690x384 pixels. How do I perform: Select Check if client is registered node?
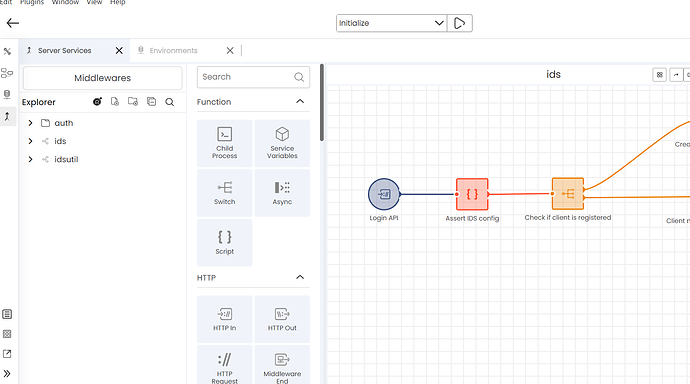coord(568,194)
